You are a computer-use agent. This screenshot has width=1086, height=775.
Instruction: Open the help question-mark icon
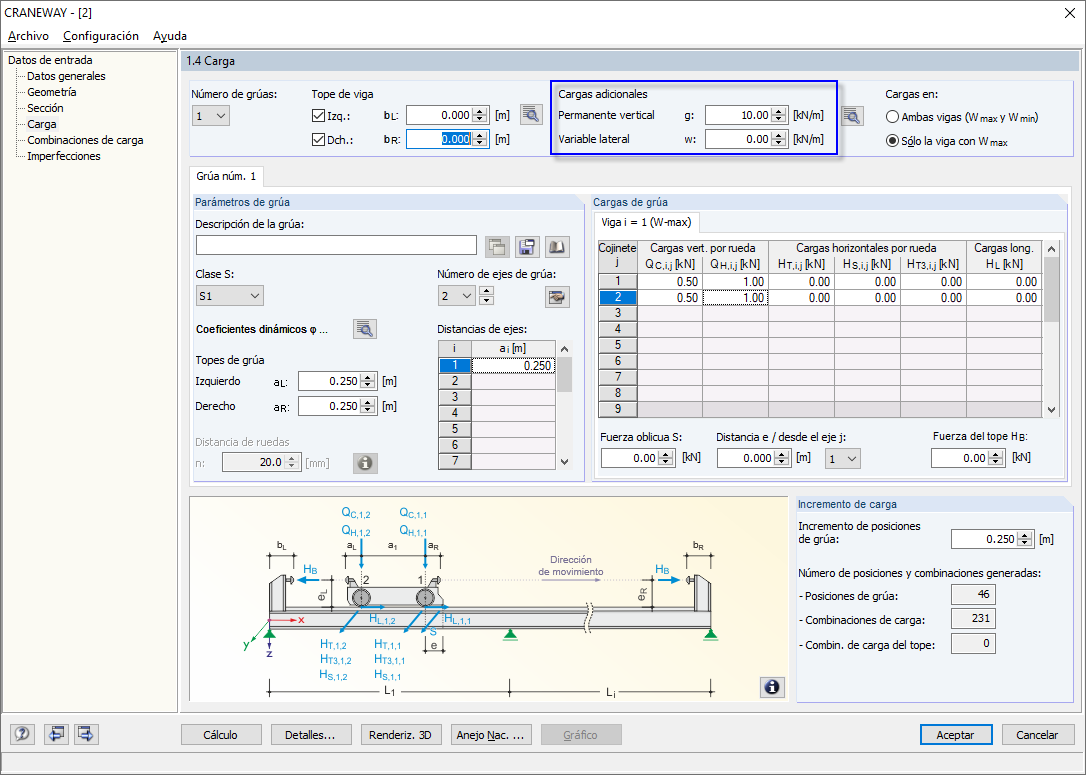[23, 733]
